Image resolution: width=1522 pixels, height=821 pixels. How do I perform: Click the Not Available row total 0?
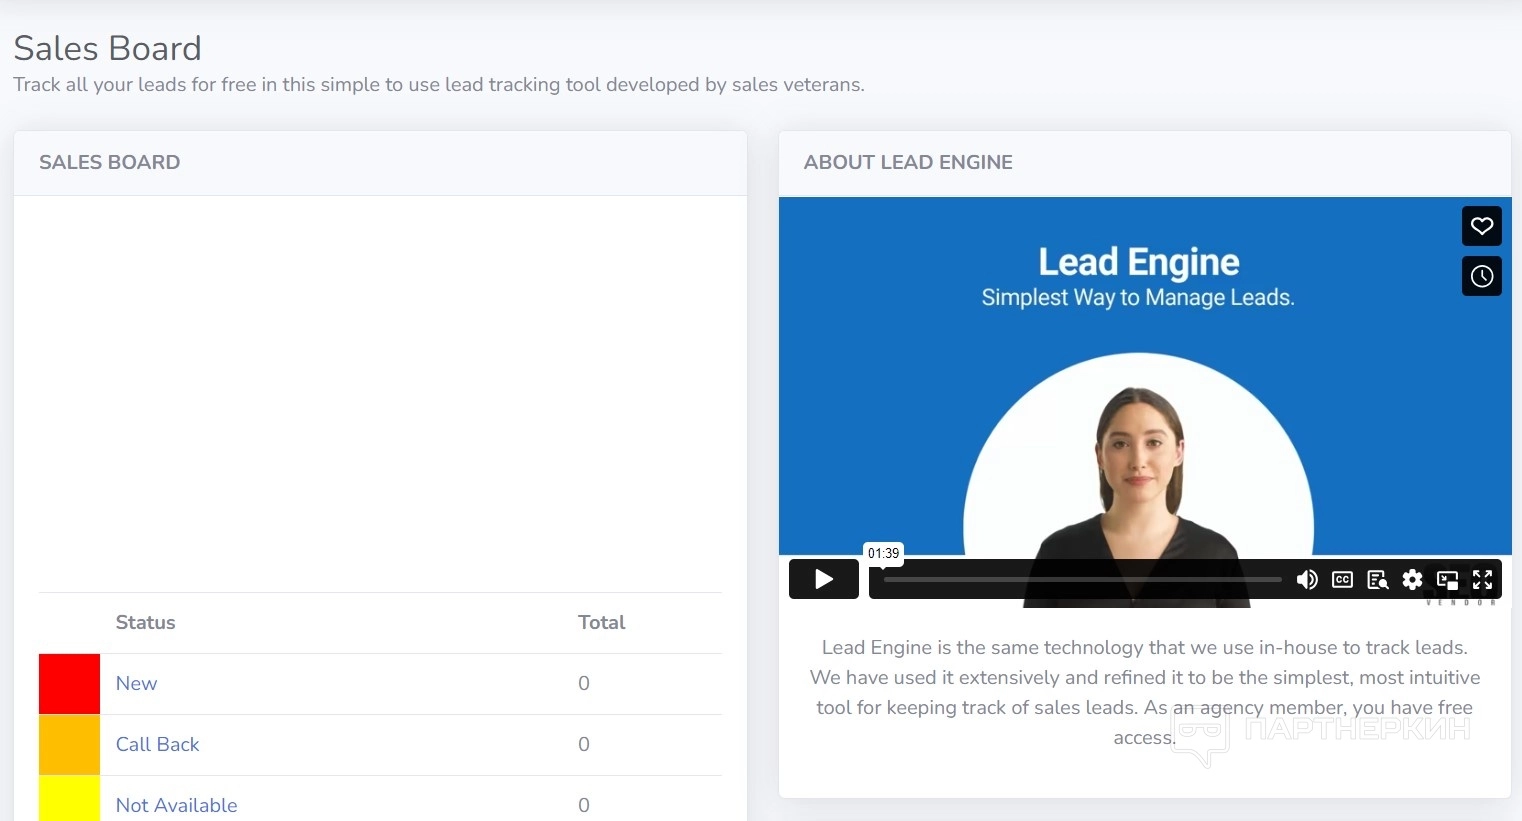coord(584,806)
